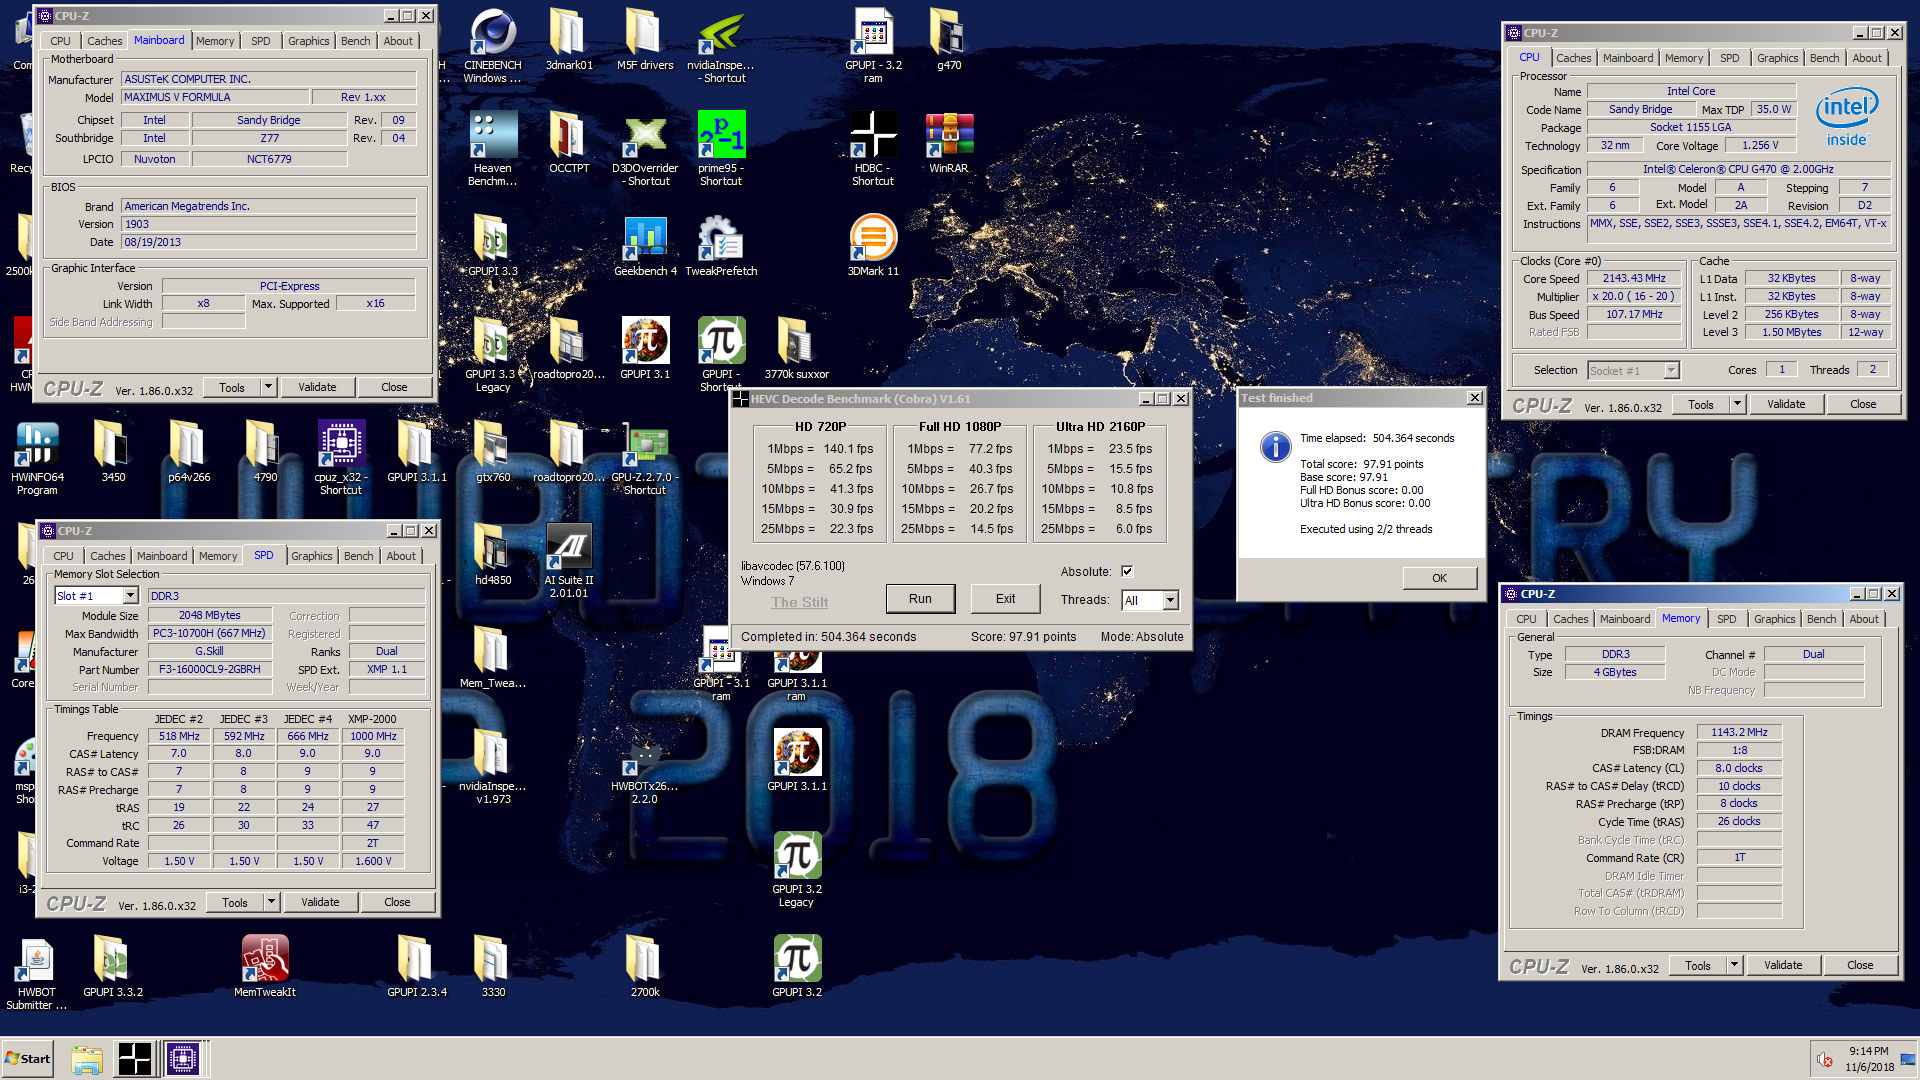Viewport: 1920px width, 1080px height.
Task: Open the g470 folder icon
Action: pos(949,40)
